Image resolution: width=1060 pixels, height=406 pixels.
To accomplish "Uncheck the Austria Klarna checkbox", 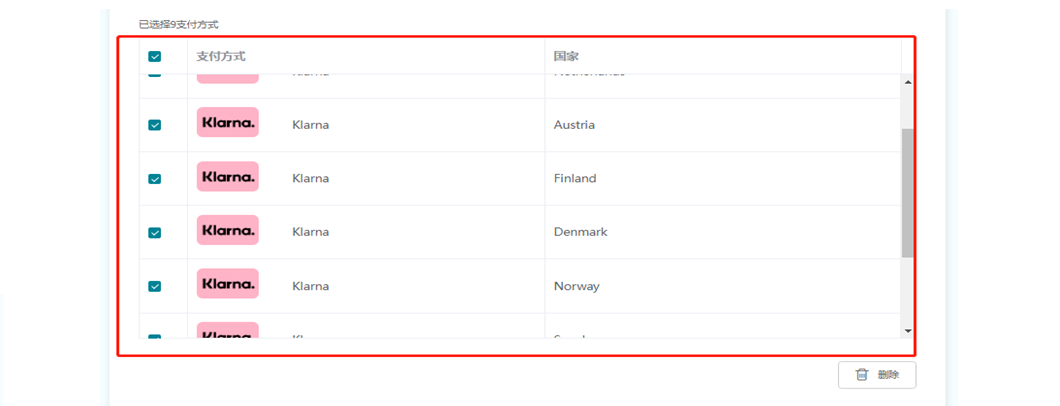I will pos(155,125).
